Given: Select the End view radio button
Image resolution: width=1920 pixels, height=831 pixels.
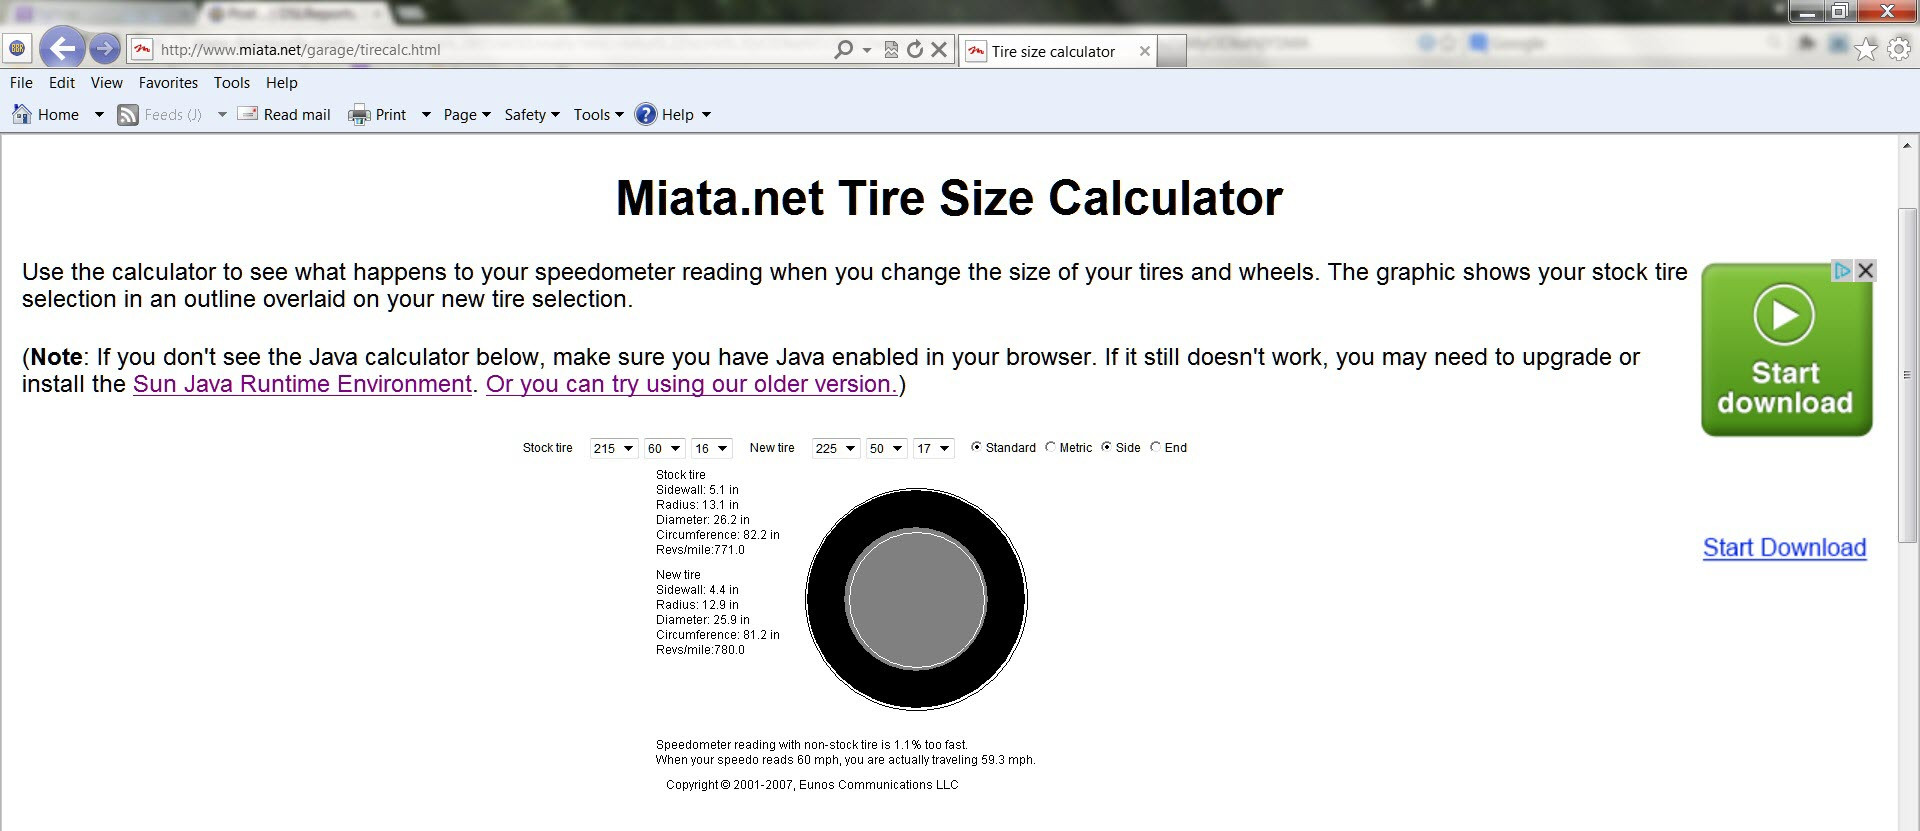Looking at the screenshot, I should click(1155, 447).
